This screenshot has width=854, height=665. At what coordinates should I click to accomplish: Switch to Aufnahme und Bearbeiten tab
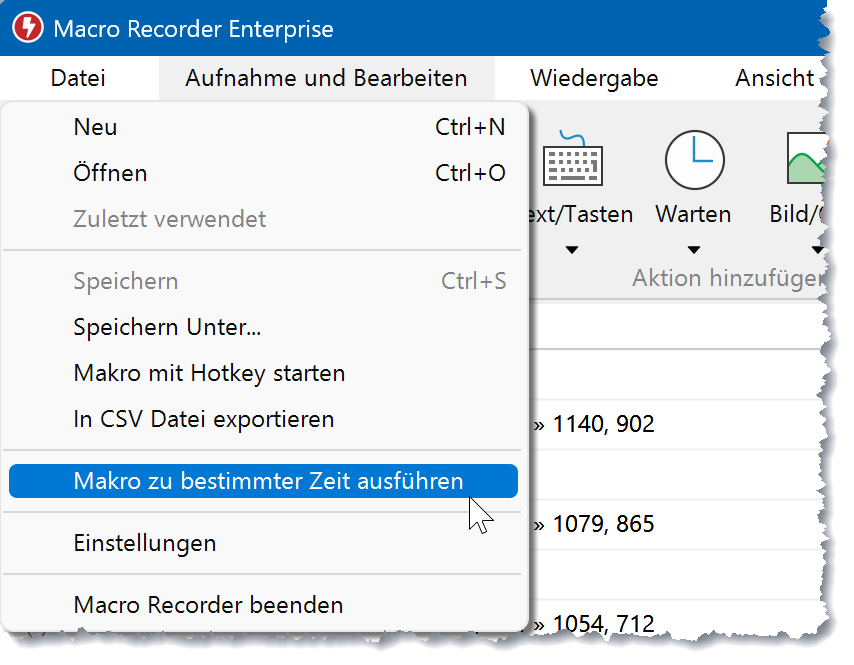point(326,78)
